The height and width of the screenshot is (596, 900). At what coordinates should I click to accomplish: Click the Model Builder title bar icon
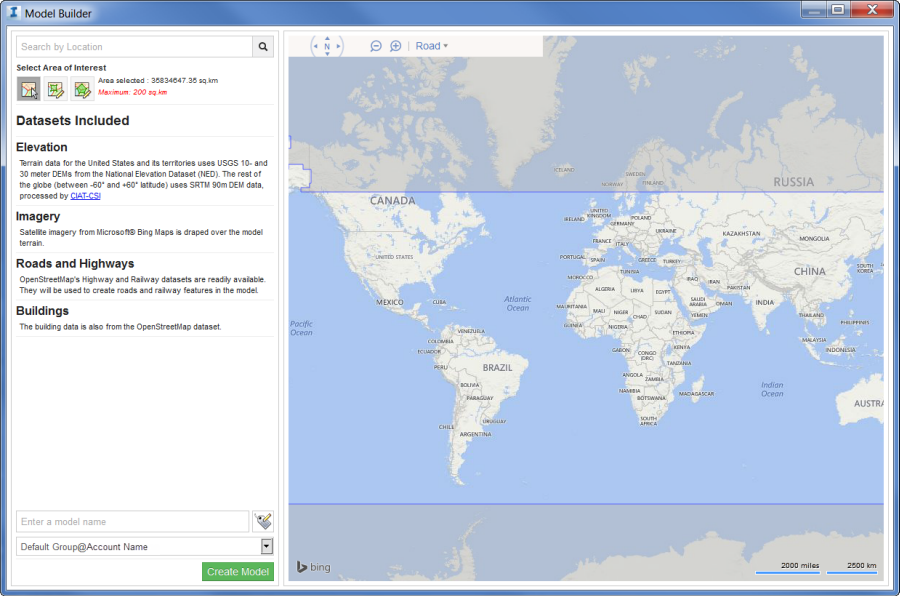[14, 12]
